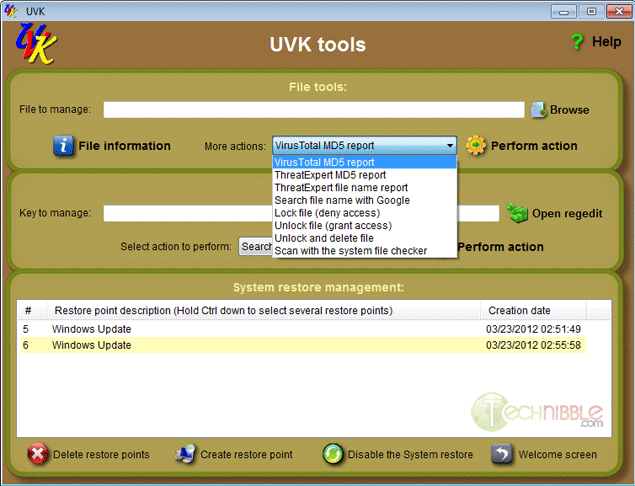Click the green Disable System restore icon
Image resolution: width=635 pixels, height=486 pixels.
coord(333,454)
